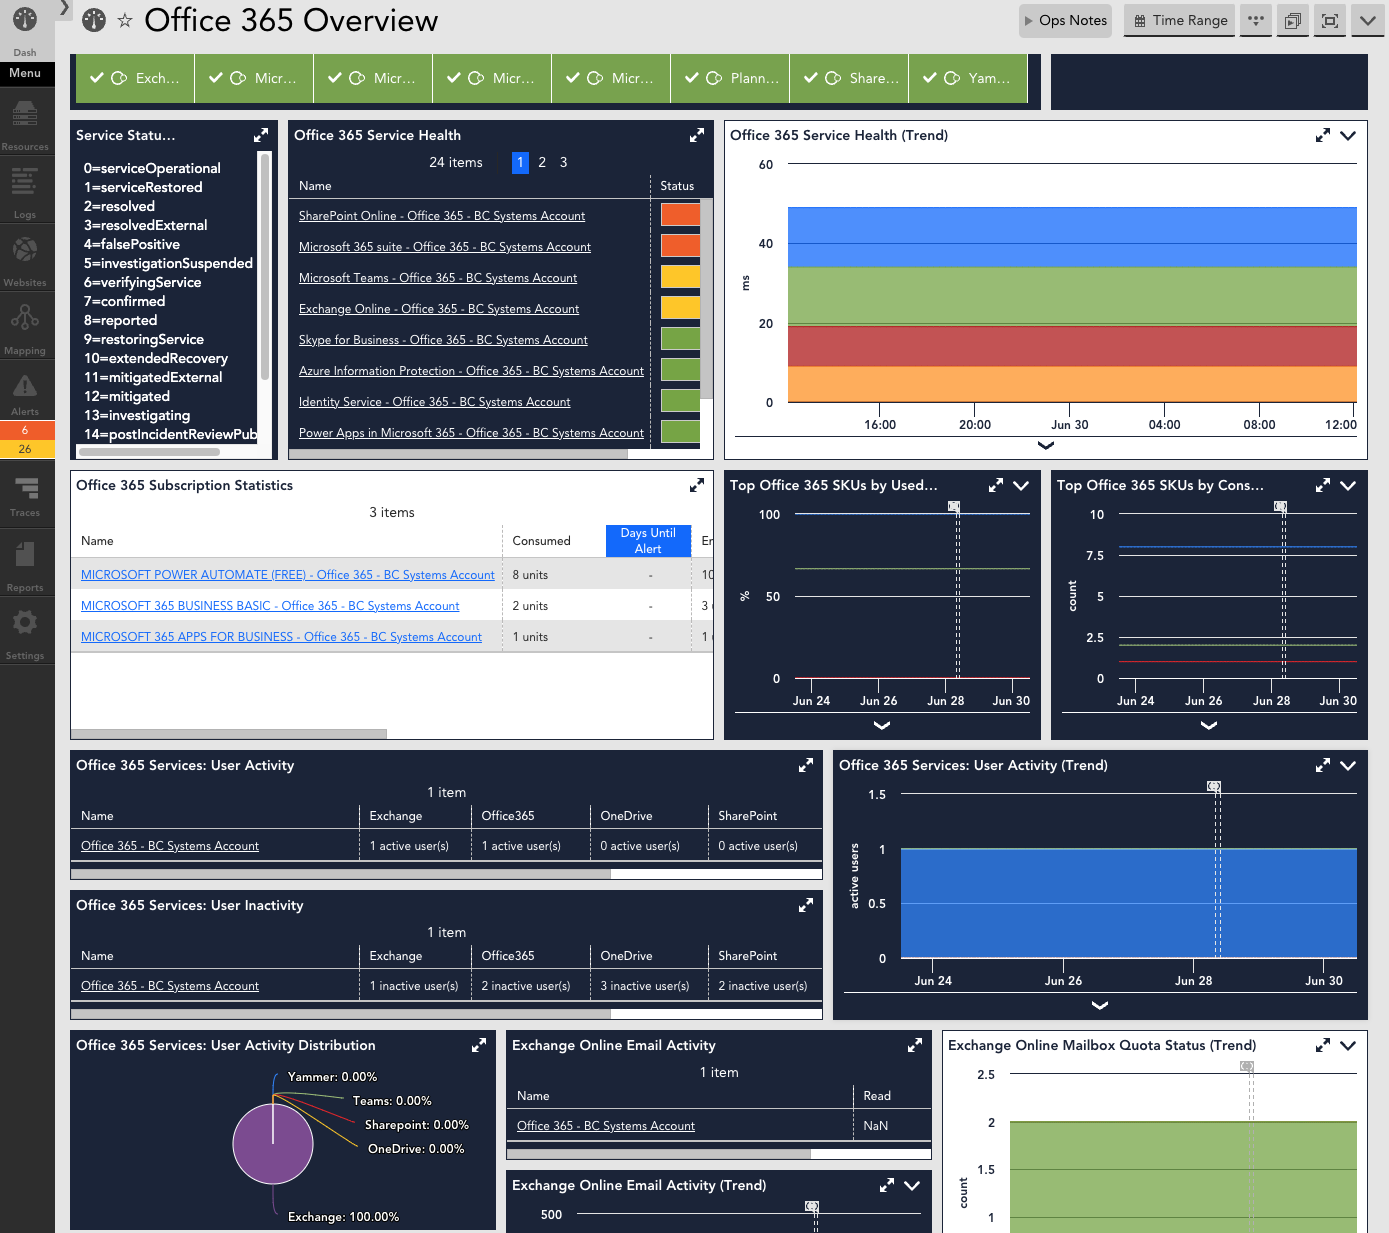Image resolution: width=1389 pixels, height=1233 pixels.
Task: Open MICROSOFT 365 BUSINESS BASIC link
Action: 270,606
